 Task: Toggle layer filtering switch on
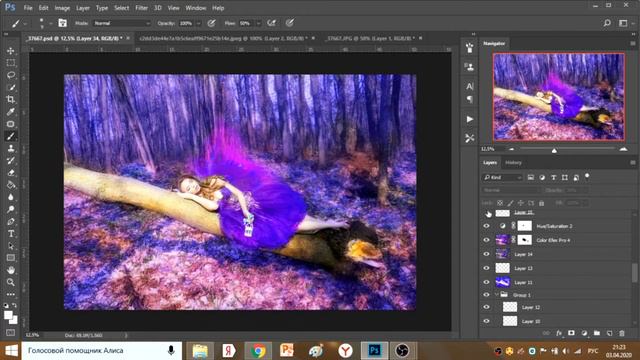(x=587, y=177)
